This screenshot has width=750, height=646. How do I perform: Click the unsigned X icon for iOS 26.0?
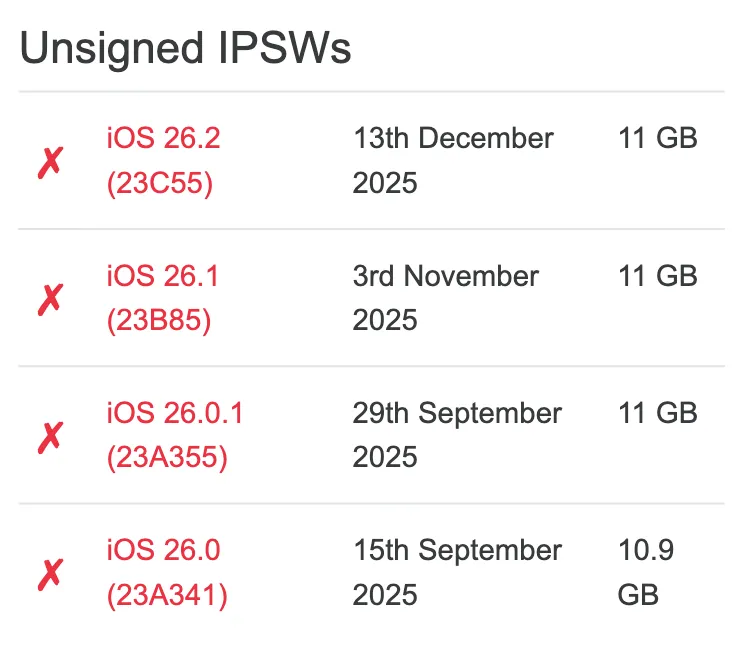(x=50, y=573)
